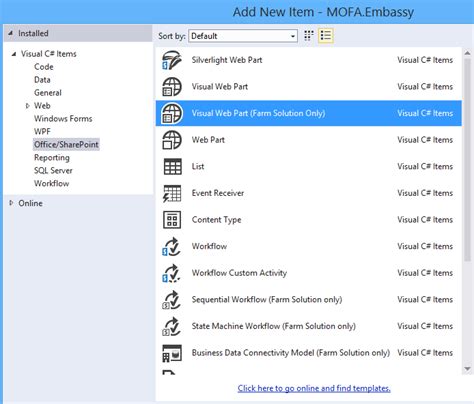Viewport: 474px width, 404px height.
Task: Open the Sort by Default dropdown
Action: pyautogui.click(x=243, y=36)
